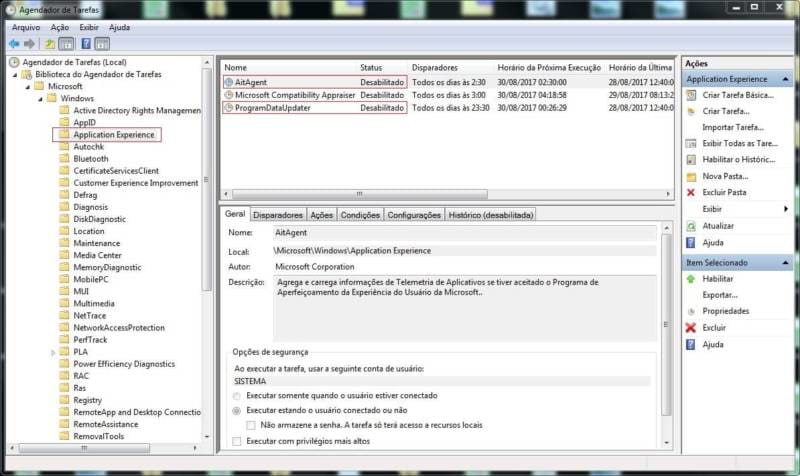
Task: Click the Microsoft Compatibility Appraiser task icon
Action: pyautogui.click(x=229, y=95)
